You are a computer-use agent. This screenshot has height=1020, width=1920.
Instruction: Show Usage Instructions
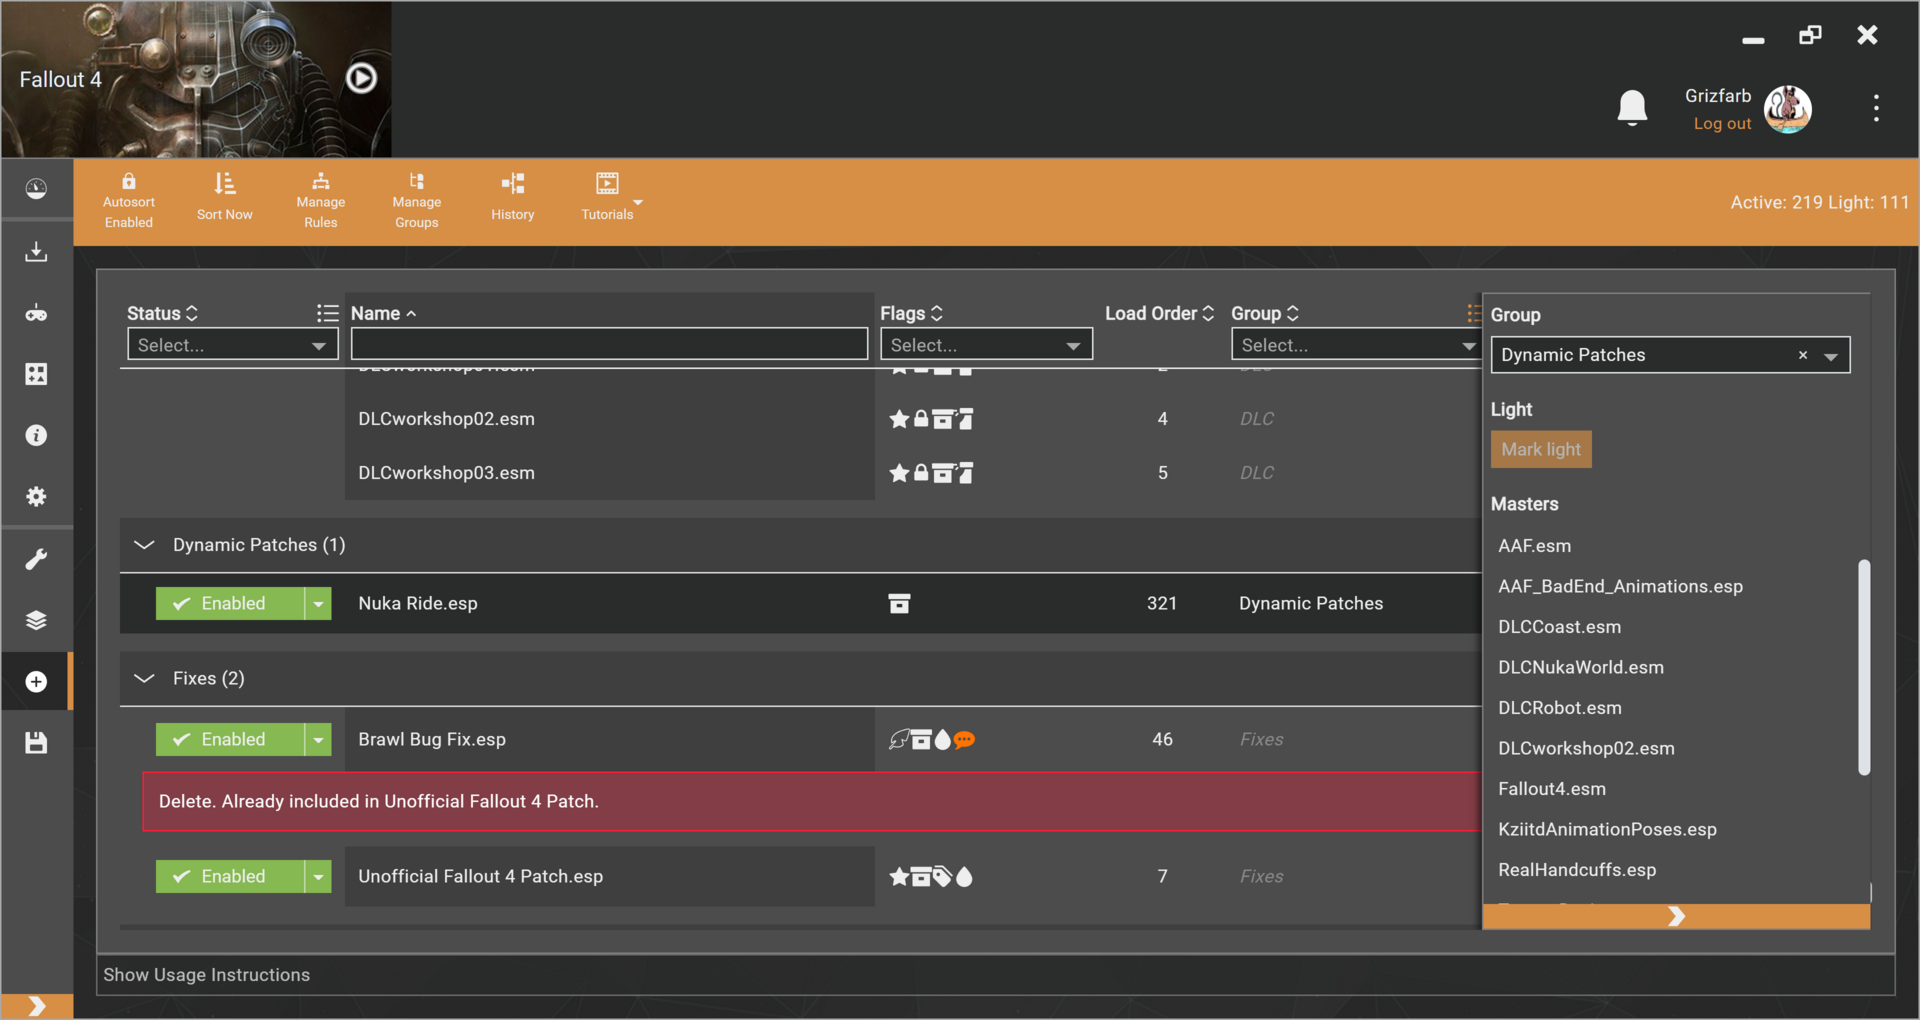(207, 975)
